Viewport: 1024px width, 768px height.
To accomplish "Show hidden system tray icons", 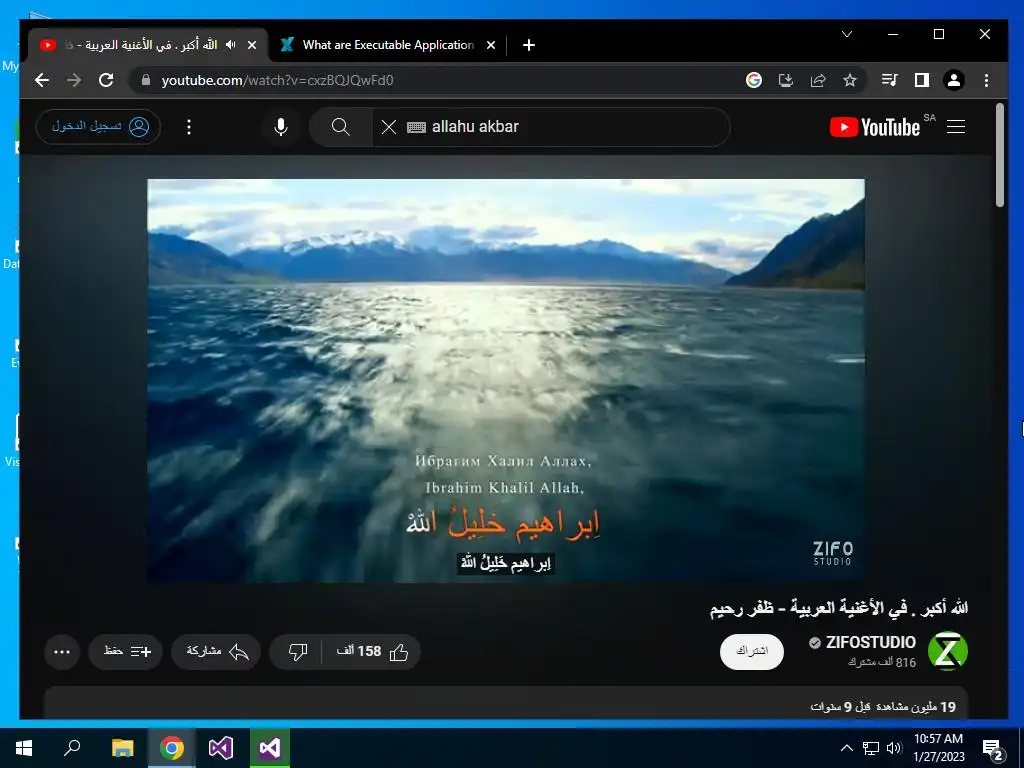I will point(846,748).
